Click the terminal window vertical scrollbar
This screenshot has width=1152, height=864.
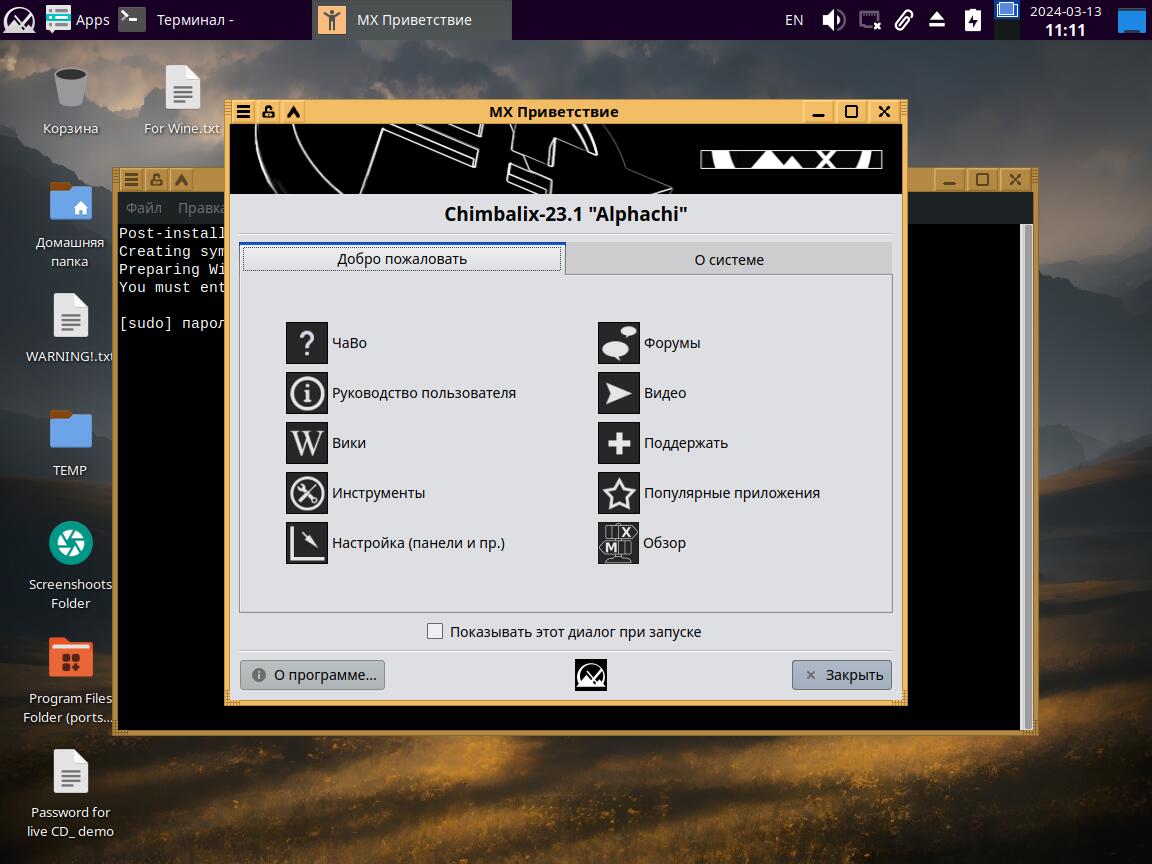tap(1026, 476)
